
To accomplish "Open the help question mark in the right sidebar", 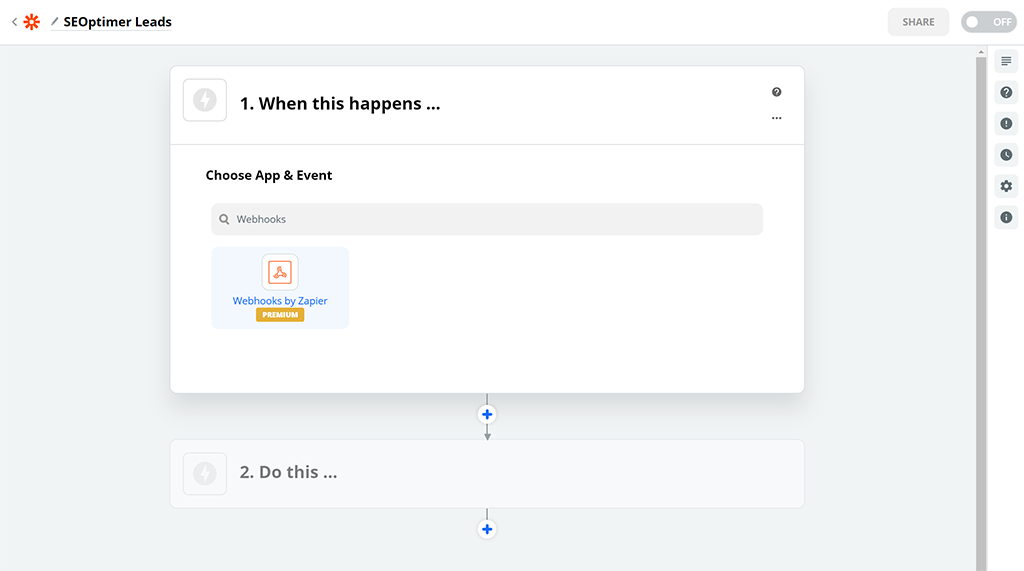I will tap(1006, 93).
